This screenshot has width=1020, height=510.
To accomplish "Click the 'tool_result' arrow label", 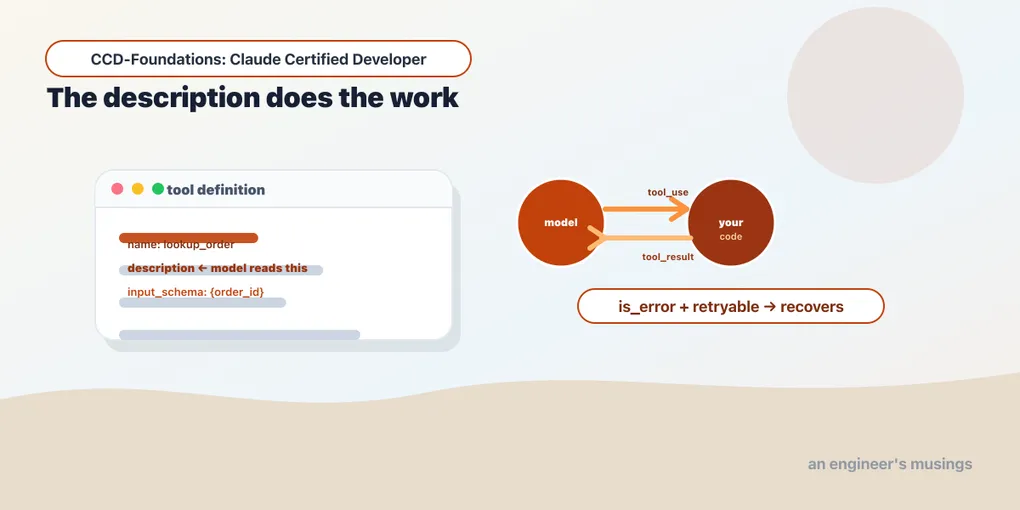I will pos(668,257).
